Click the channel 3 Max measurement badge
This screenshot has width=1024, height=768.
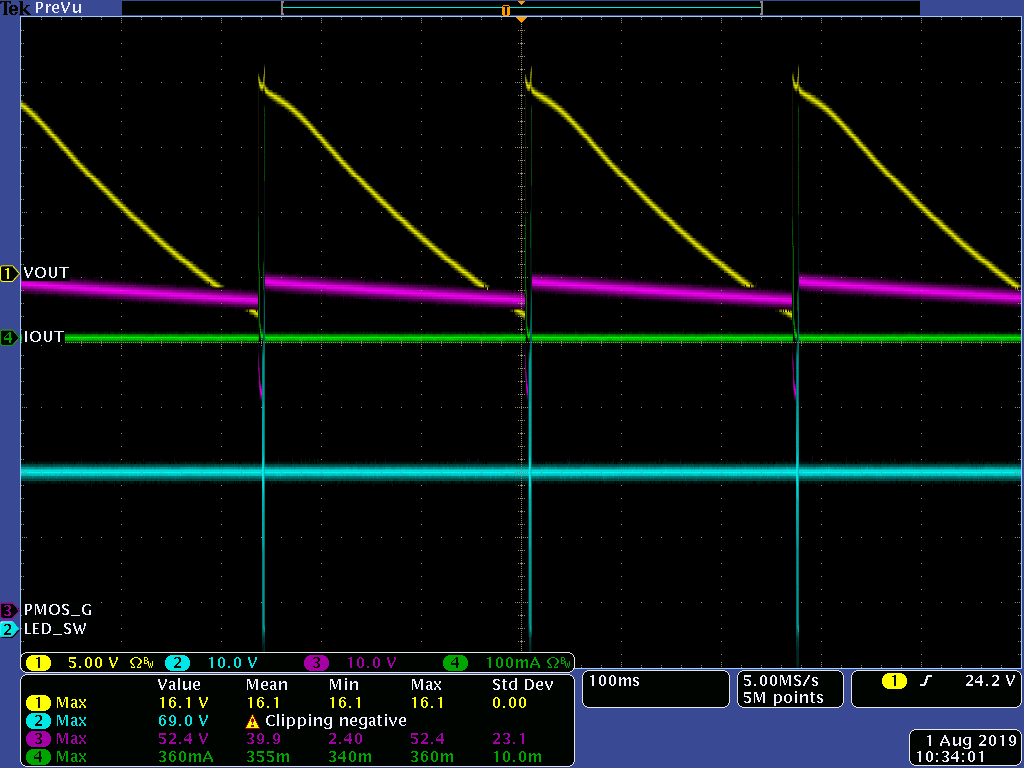pyautogui.click(x=39, y=739)
